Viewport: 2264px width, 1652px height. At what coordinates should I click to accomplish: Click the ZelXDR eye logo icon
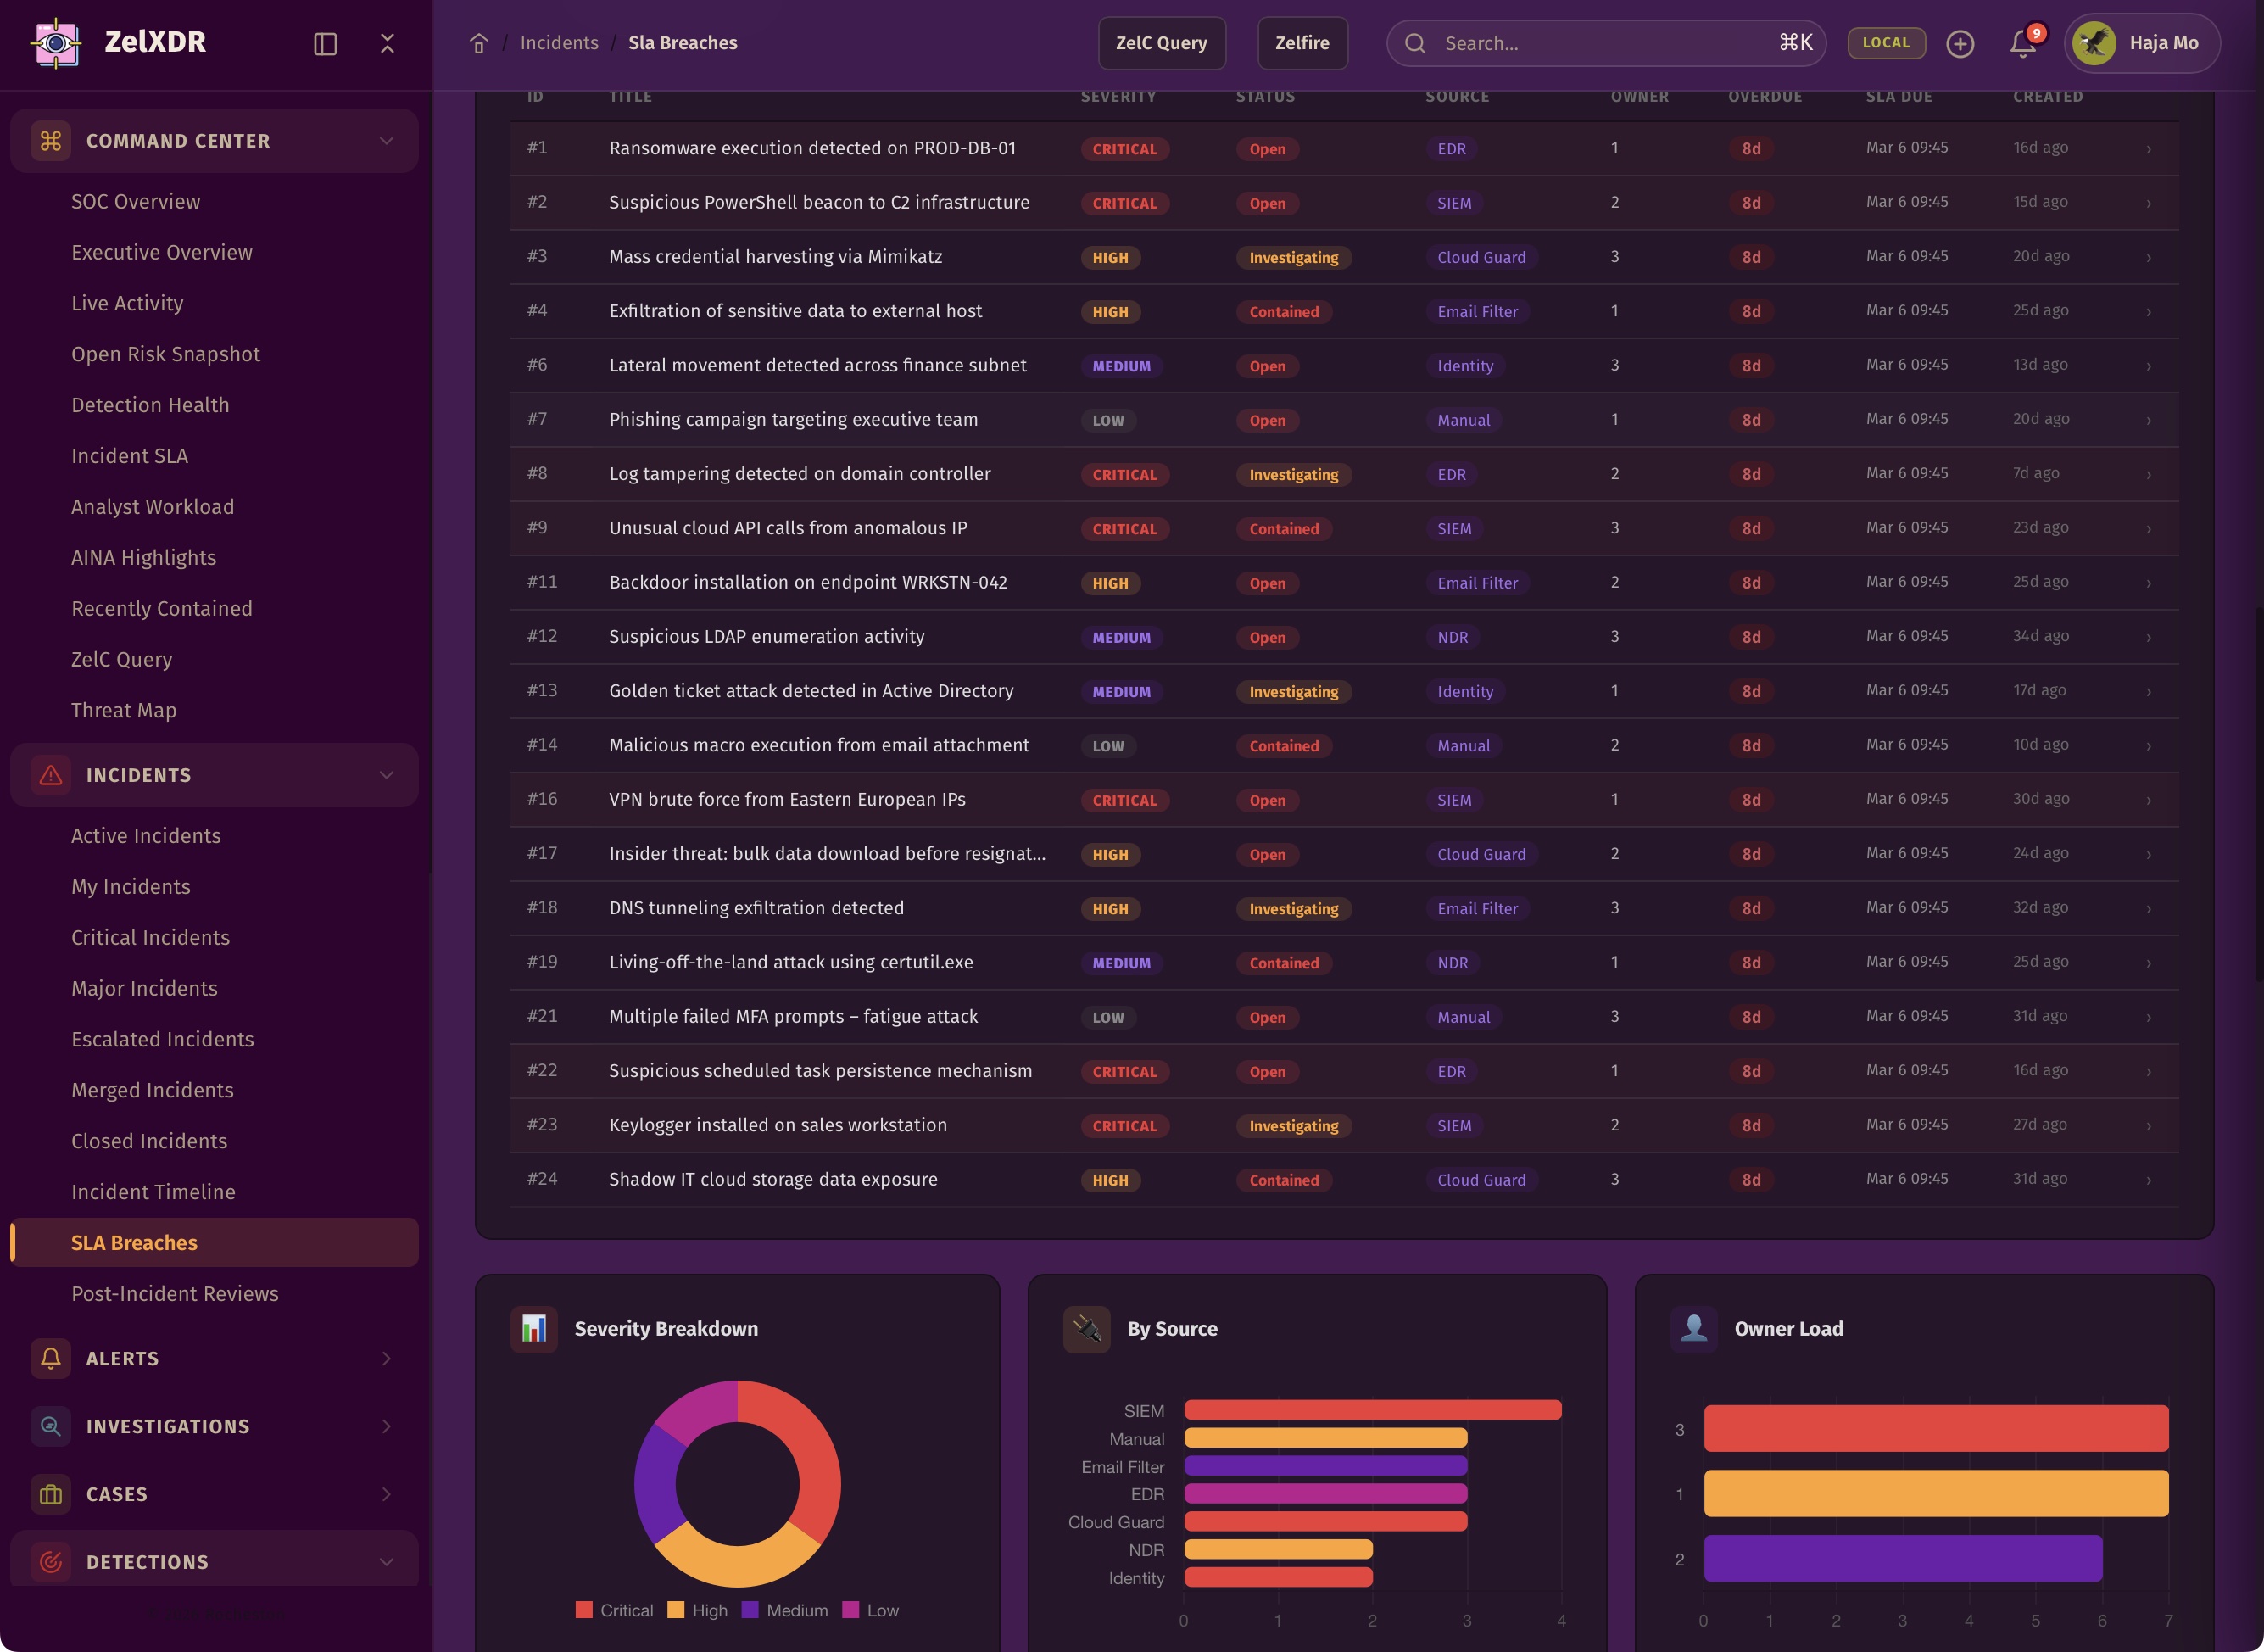pyautogui.click(x=56, y=42)
